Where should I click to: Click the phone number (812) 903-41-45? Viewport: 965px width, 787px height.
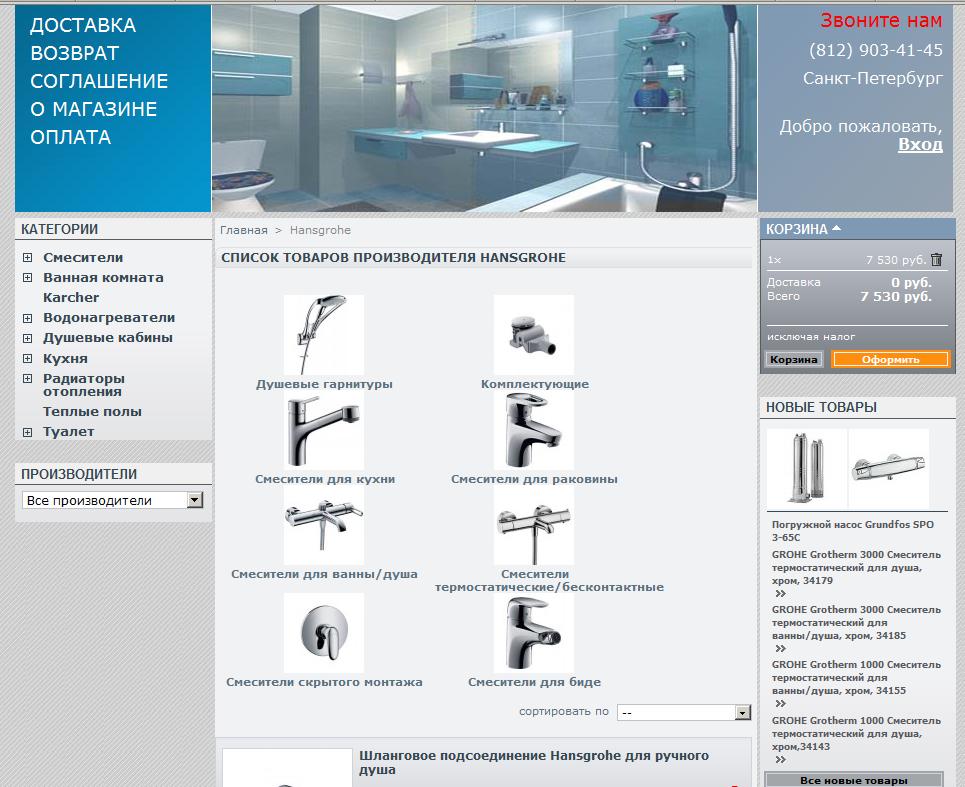point(875,50)
